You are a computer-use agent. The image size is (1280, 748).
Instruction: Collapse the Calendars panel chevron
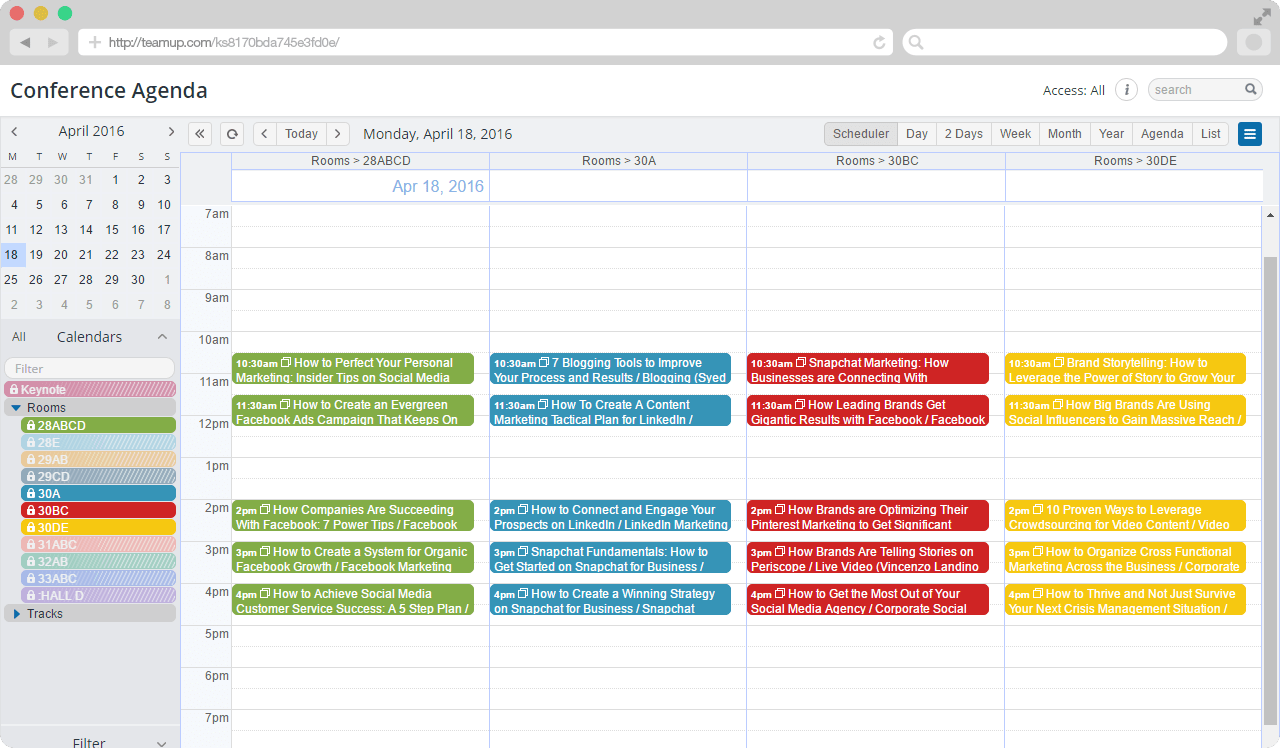[x=162, y=337]
